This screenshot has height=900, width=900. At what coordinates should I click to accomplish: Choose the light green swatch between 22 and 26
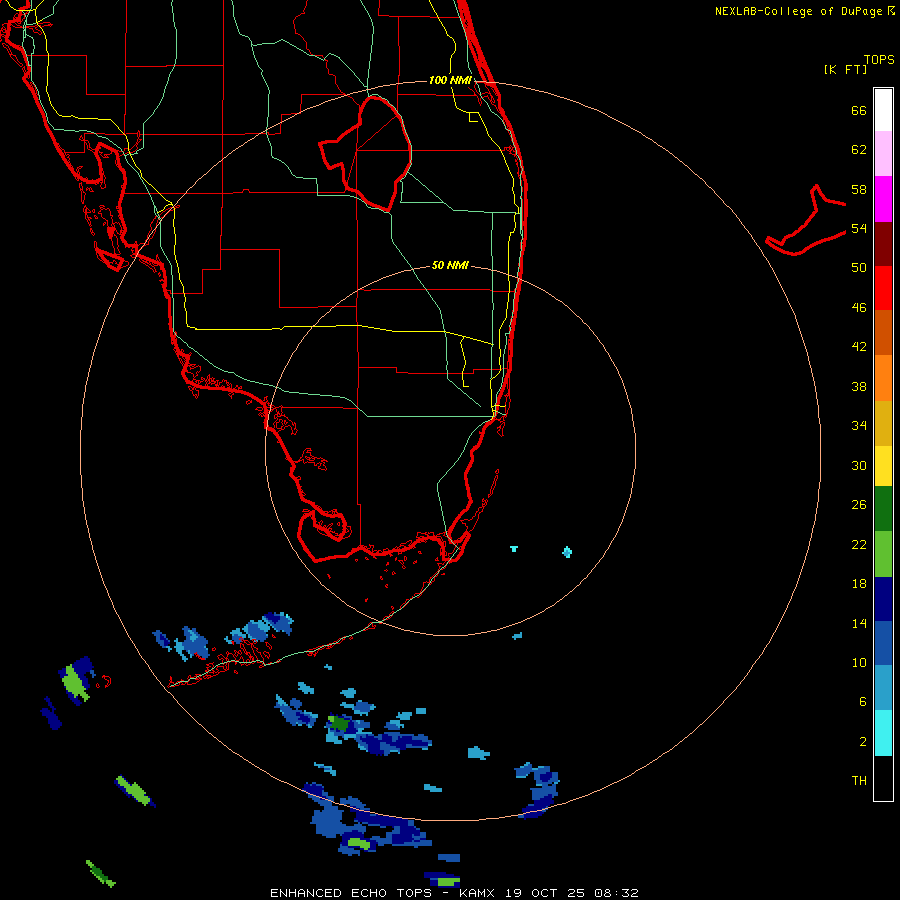click(883, 554)
